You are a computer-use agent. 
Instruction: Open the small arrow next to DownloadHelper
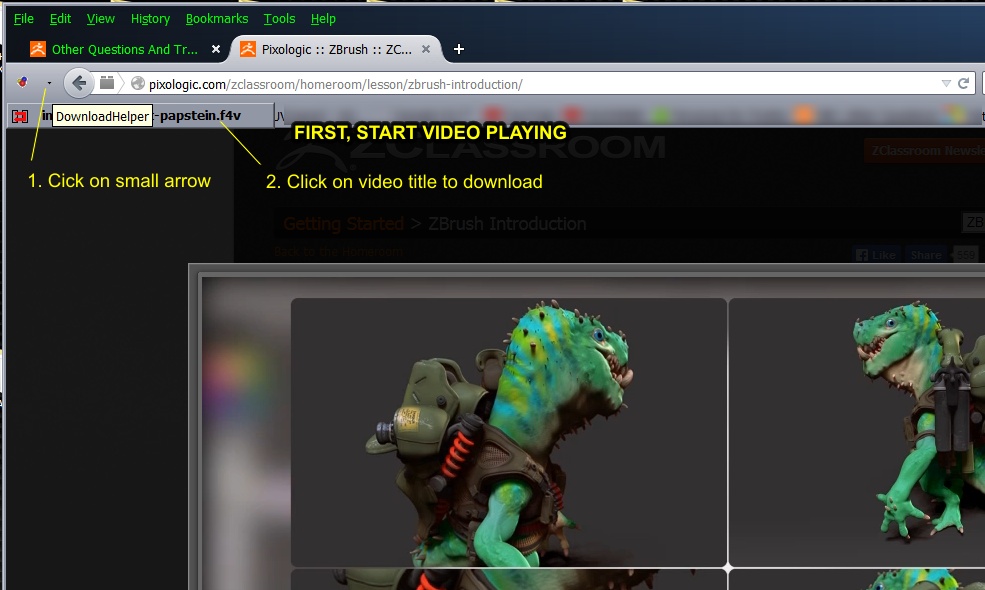[49, 83]
